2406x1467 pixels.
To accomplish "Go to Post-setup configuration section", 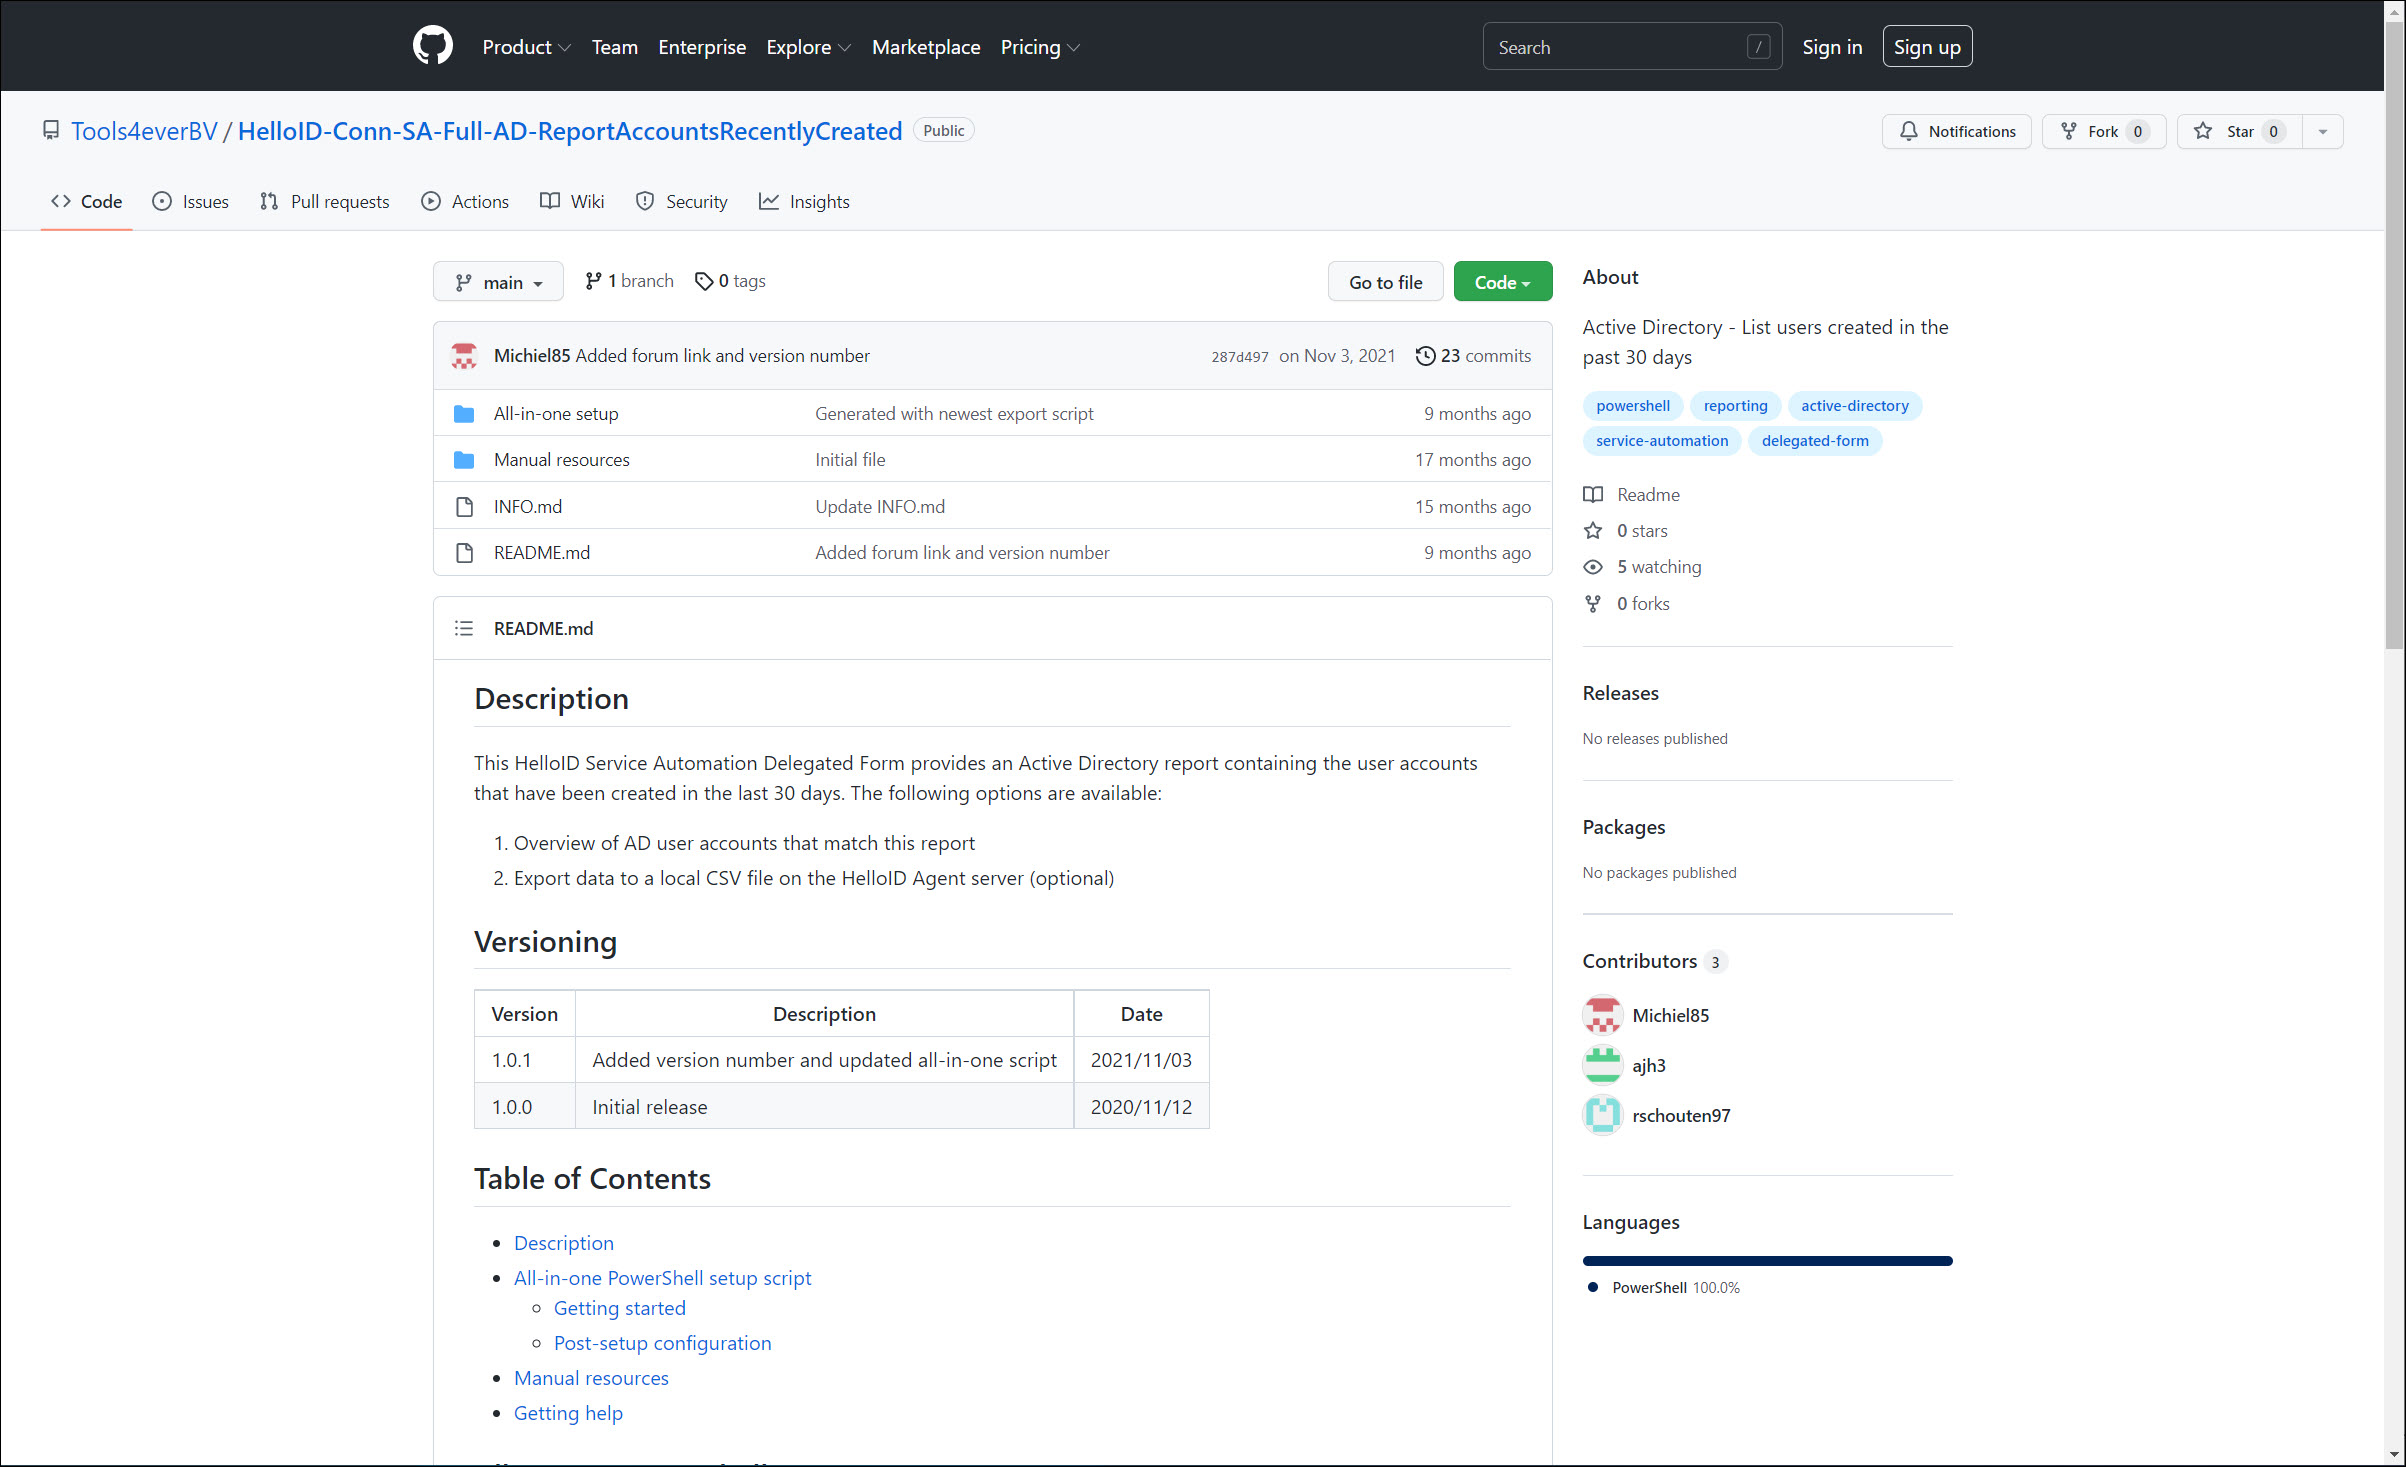I will (x=662, y=1342).
